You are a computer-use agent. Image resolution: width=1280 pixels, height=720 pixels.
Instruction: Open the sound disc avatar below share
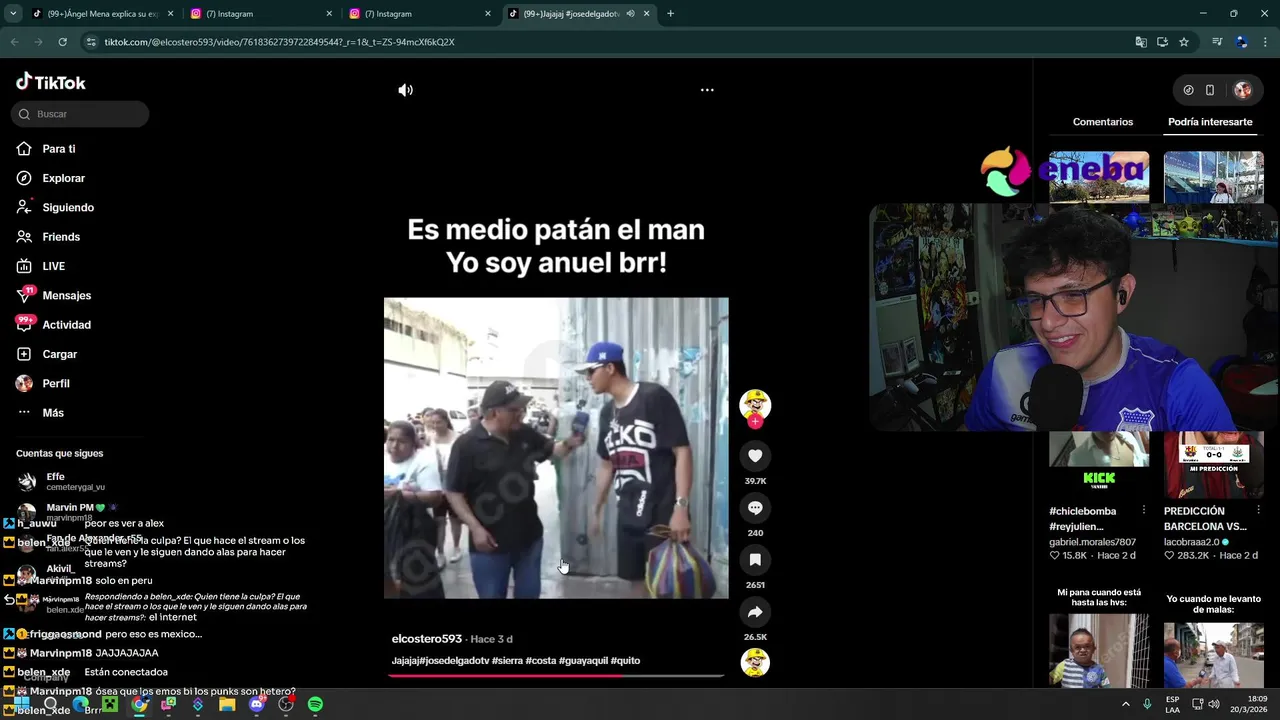click(755, 662)
